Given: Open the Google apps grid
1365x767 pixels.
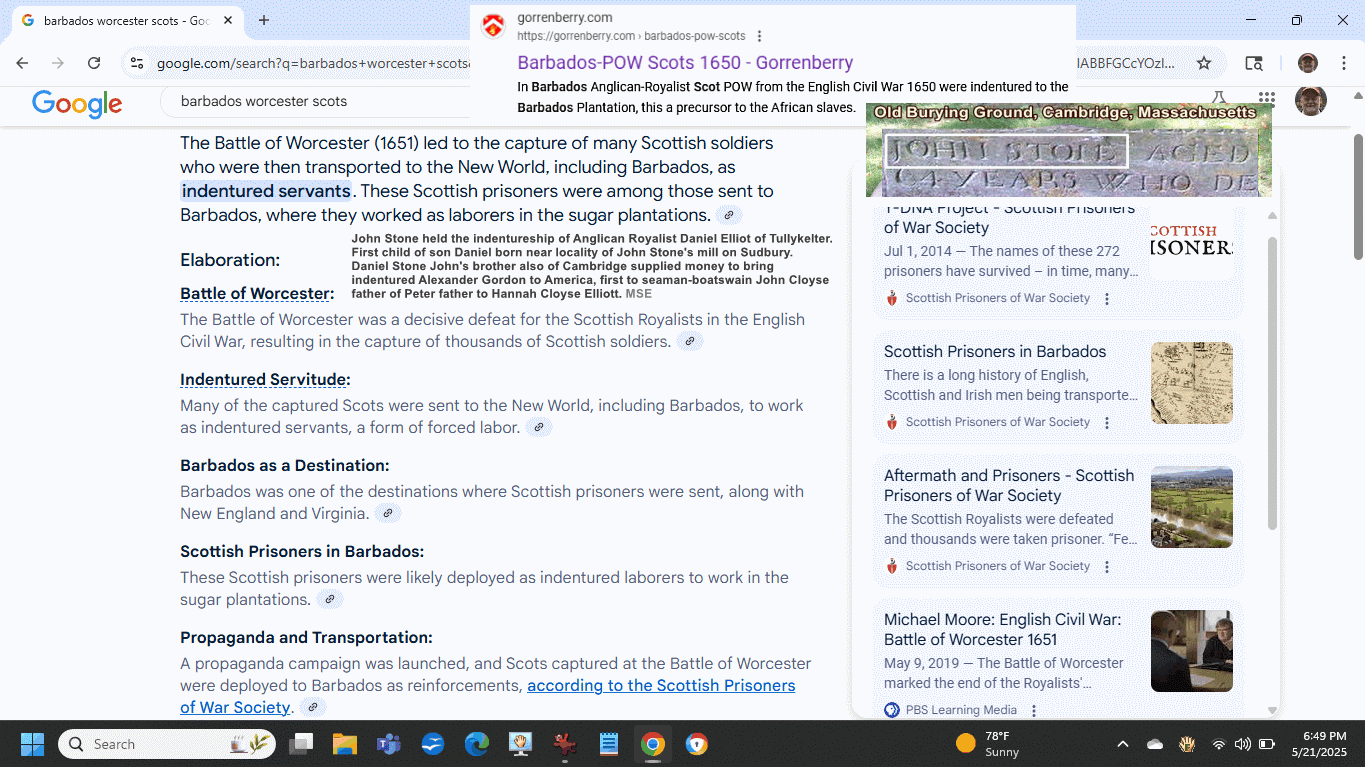Looking at the screenshot, I should [x=1267, y=100].
